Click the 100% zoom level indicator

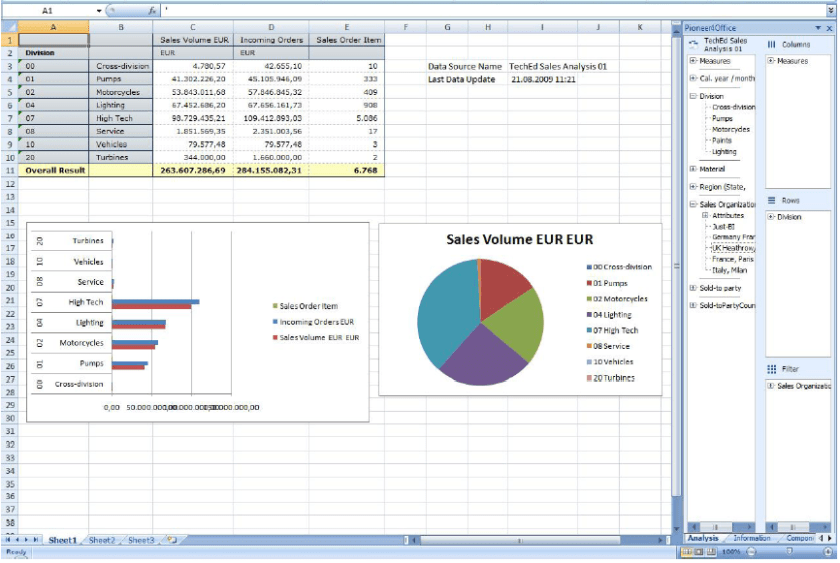click(731, 552)
